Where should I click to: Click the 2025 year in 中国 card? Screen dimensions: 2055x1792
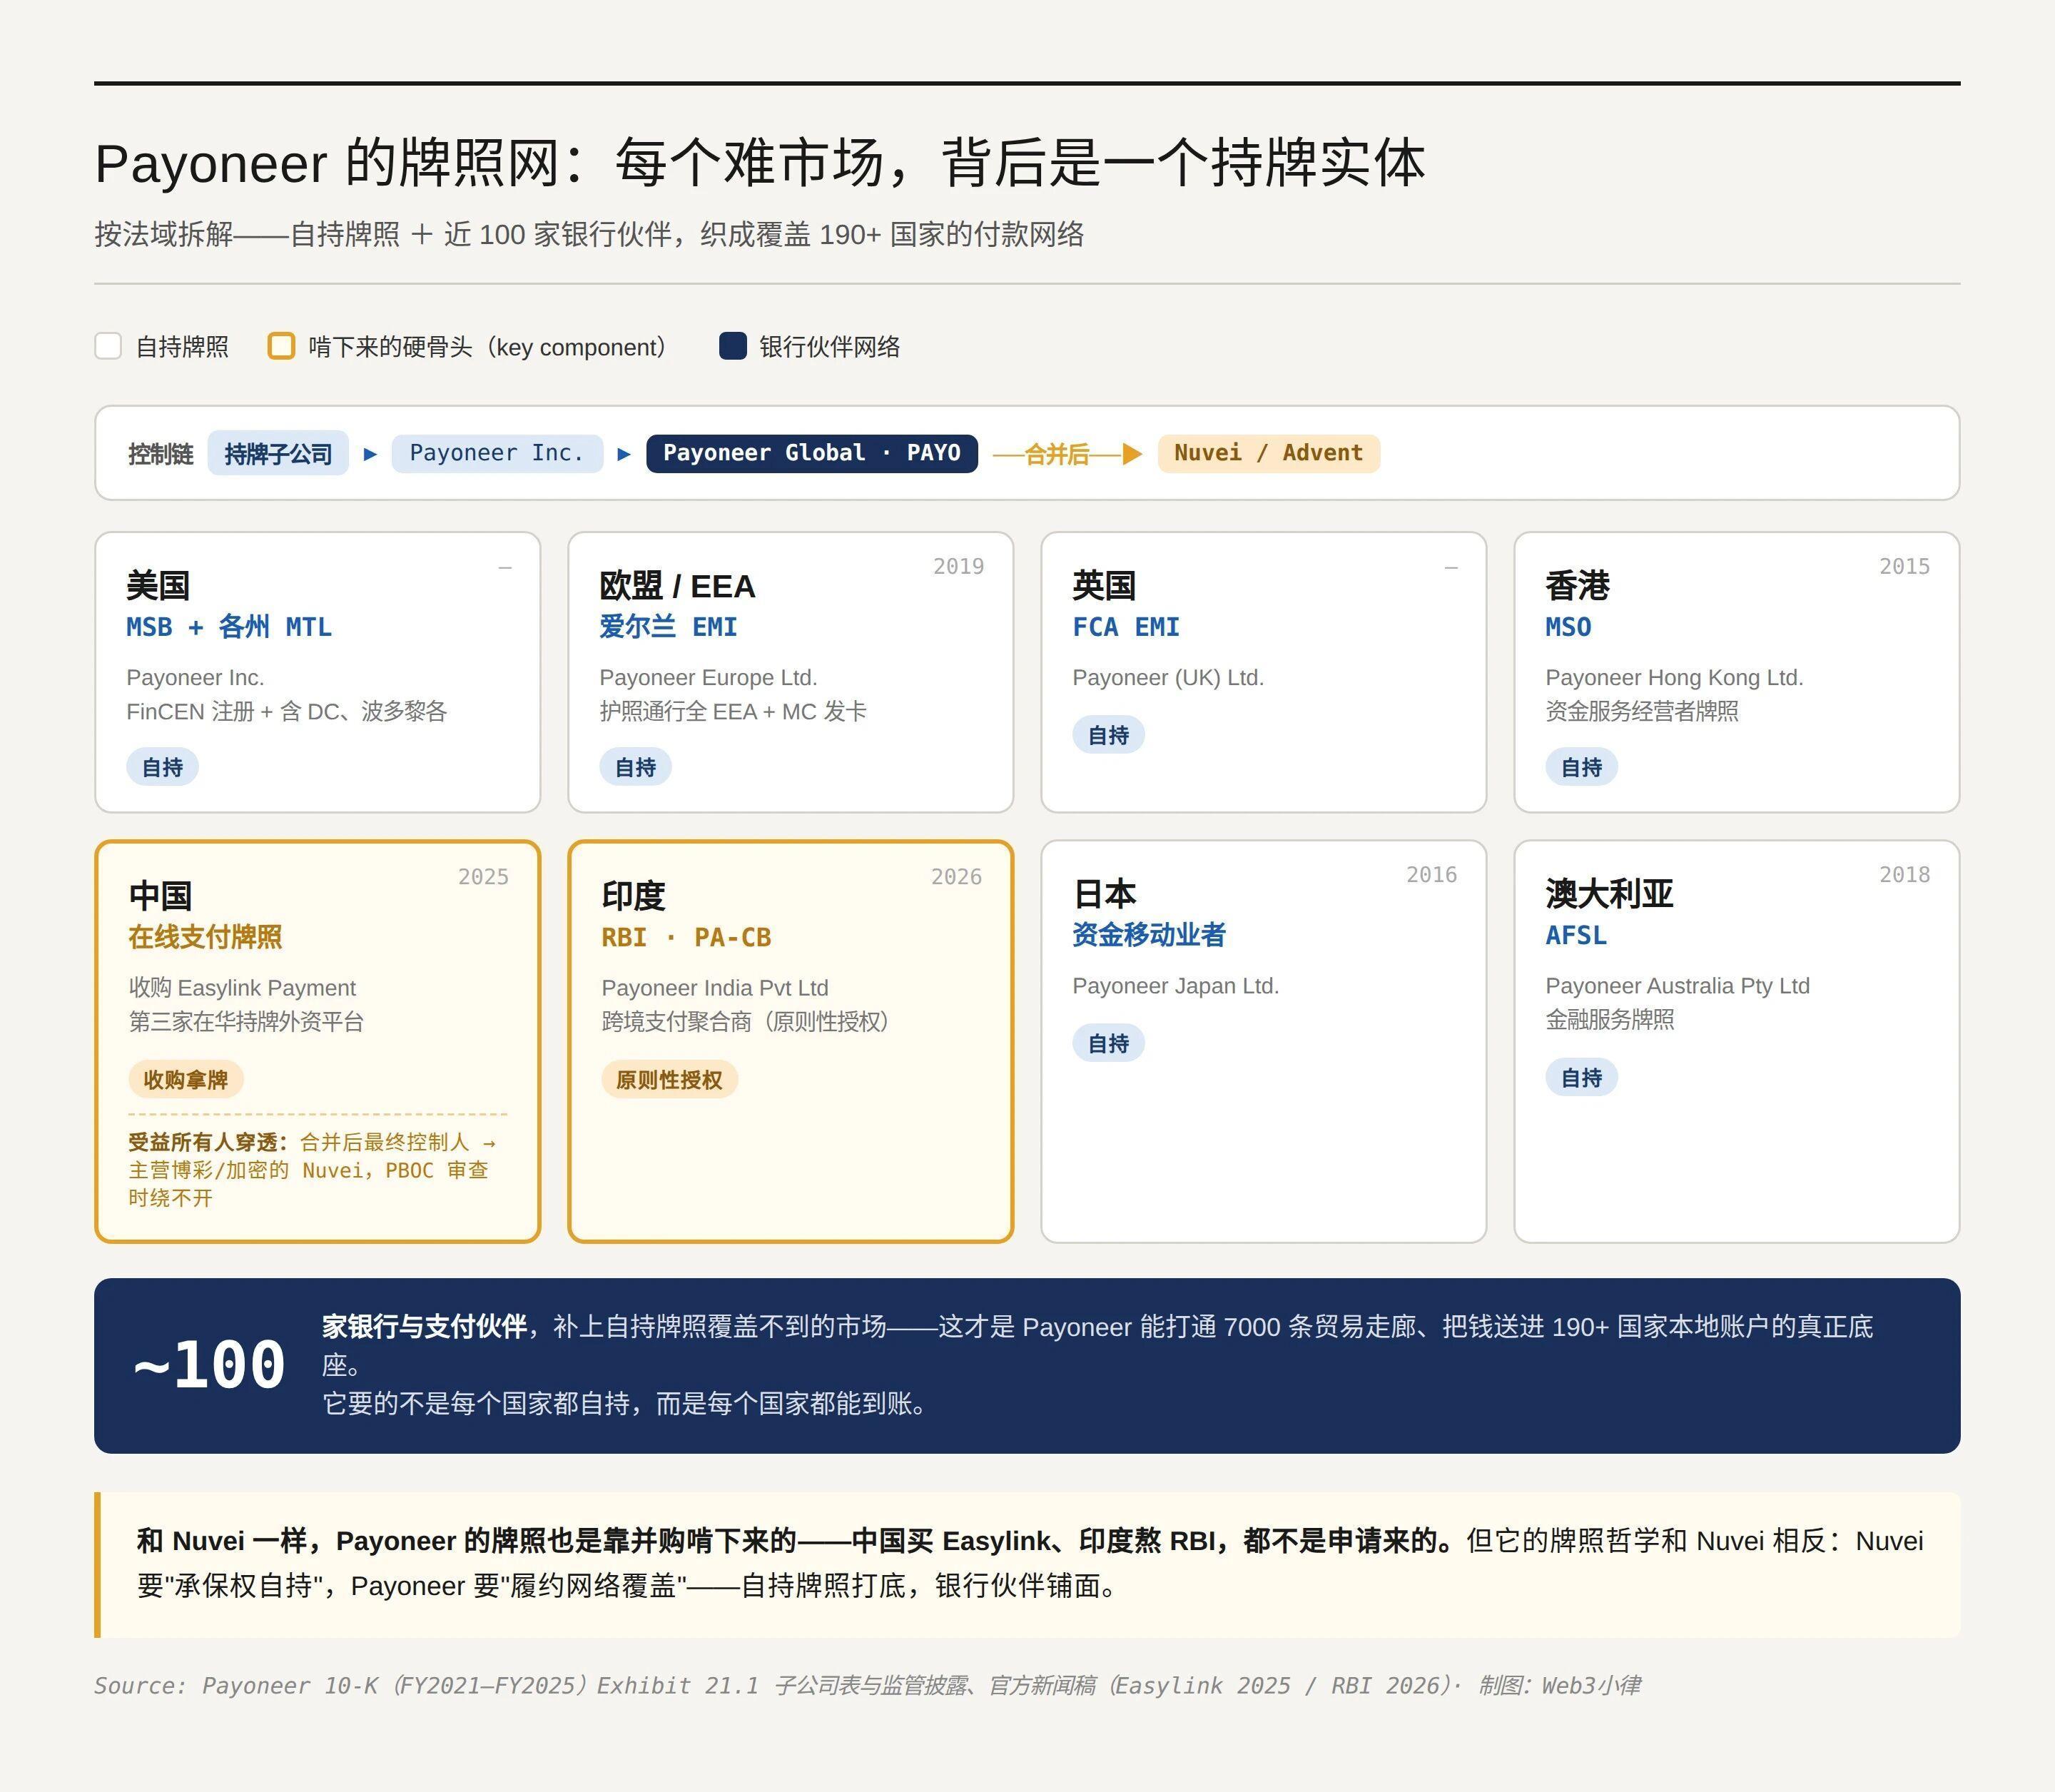(483, 876)
